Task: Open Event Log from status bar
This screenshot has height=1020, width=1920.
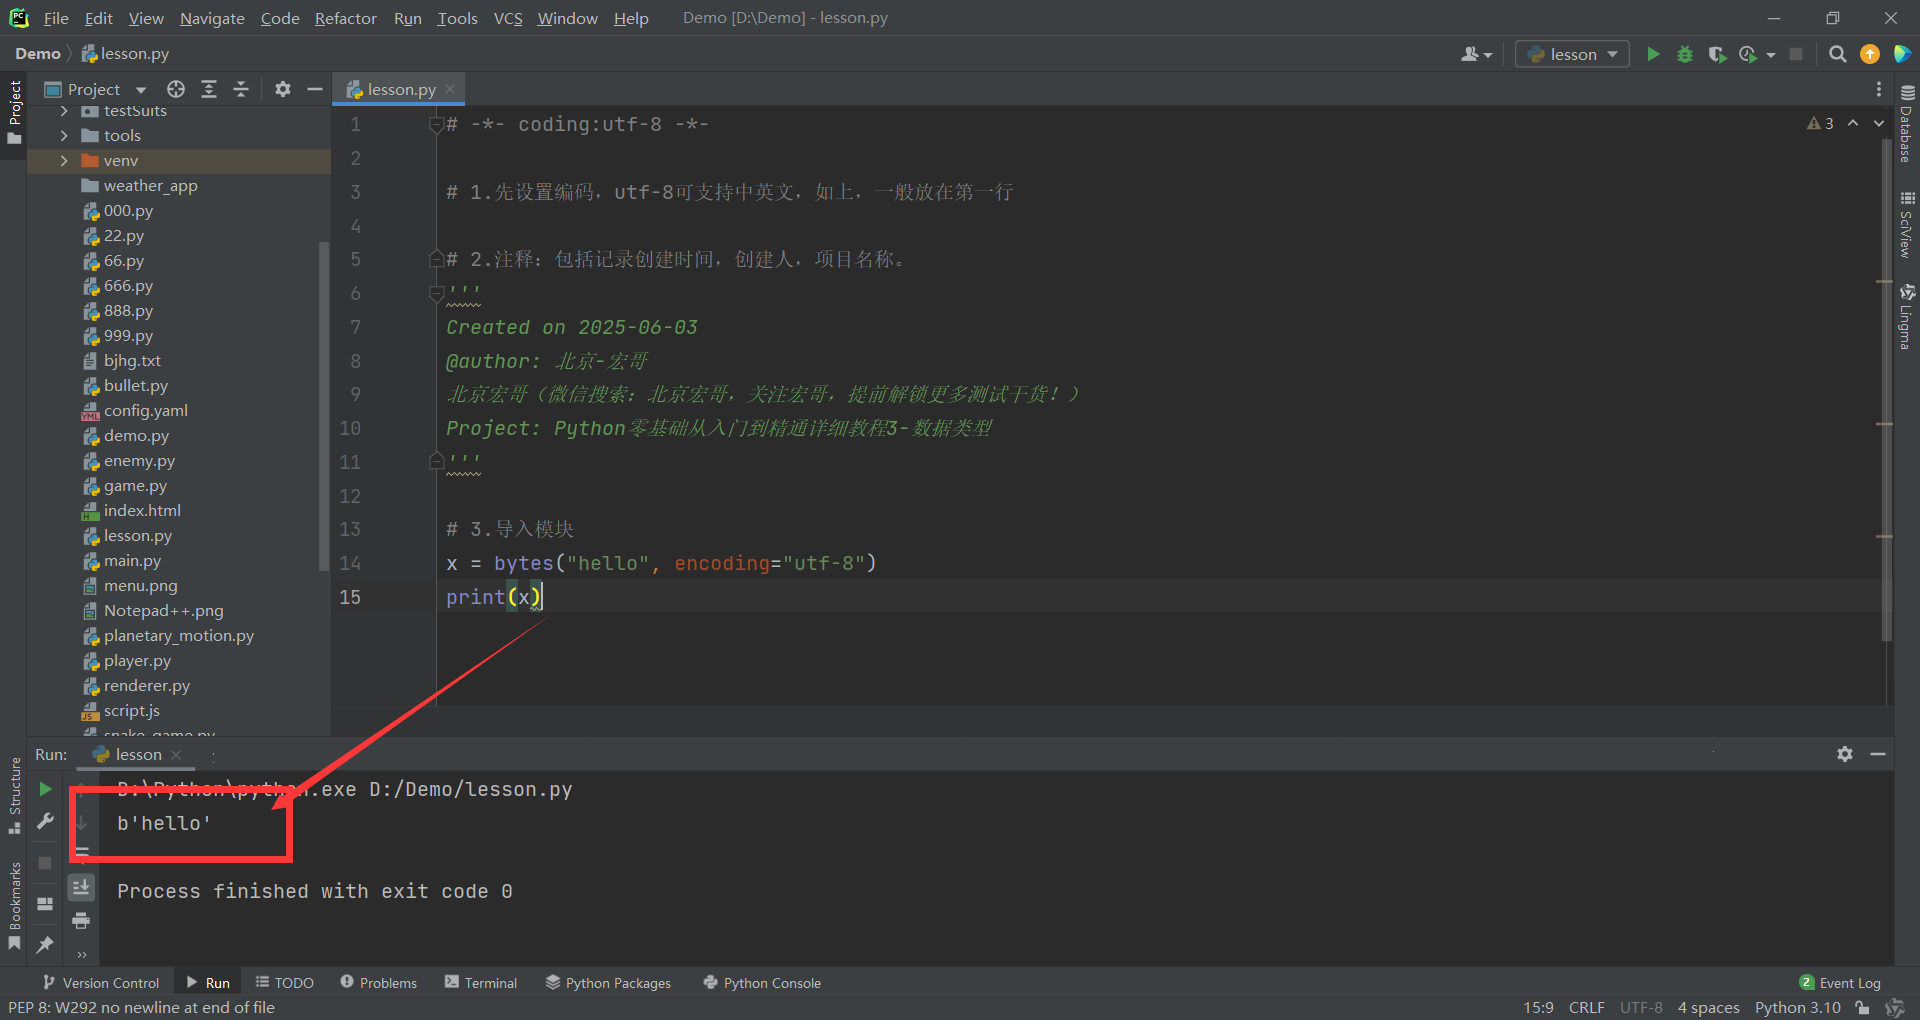Action: [1840, 983]
